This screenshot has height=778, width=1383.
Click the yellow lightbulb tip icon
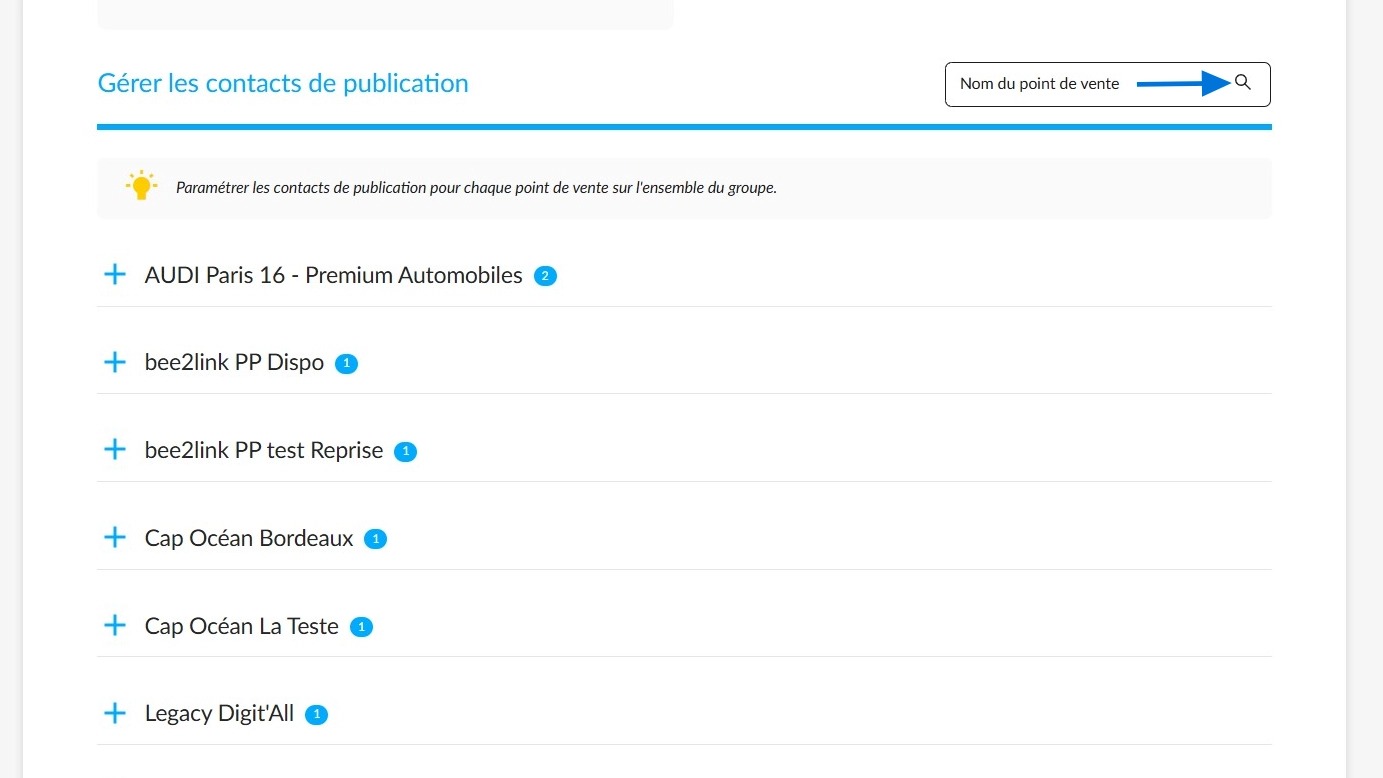141,186
